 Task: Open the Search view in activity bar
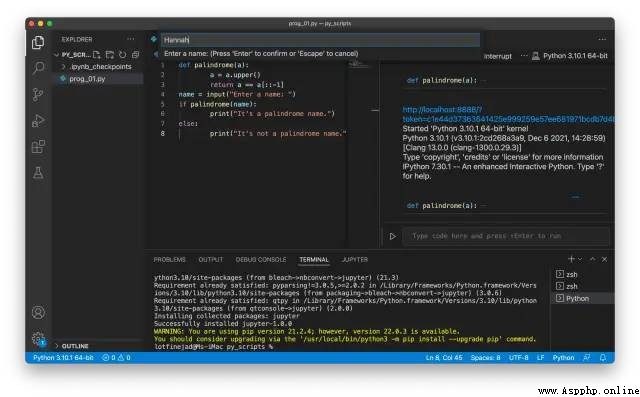tap(38, 68)
